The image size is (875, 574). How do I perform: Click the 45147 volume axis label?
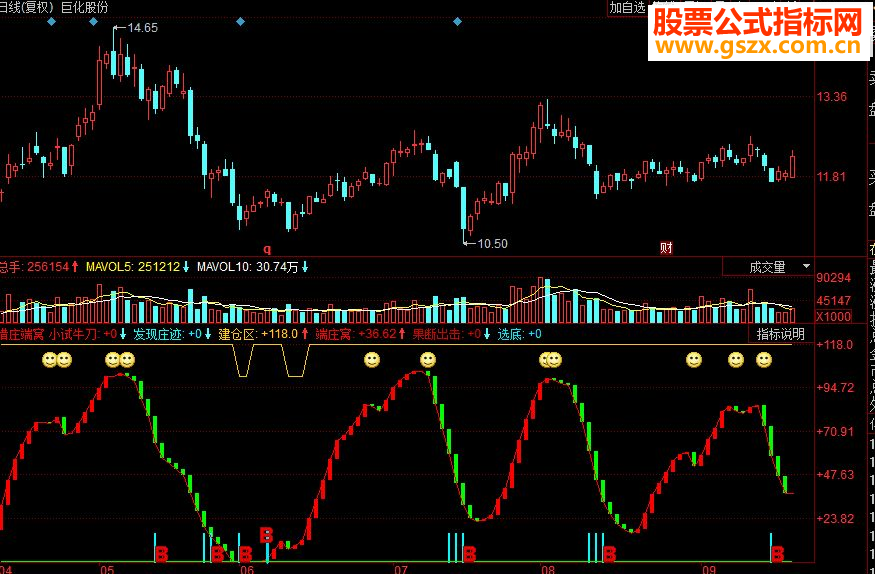(x=833, y=301)
